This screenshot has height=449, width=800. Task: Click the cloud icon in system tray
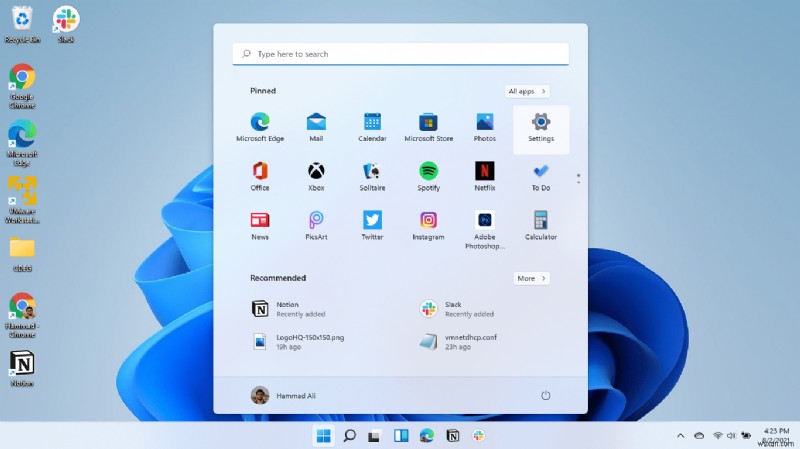tap(698, 436)
